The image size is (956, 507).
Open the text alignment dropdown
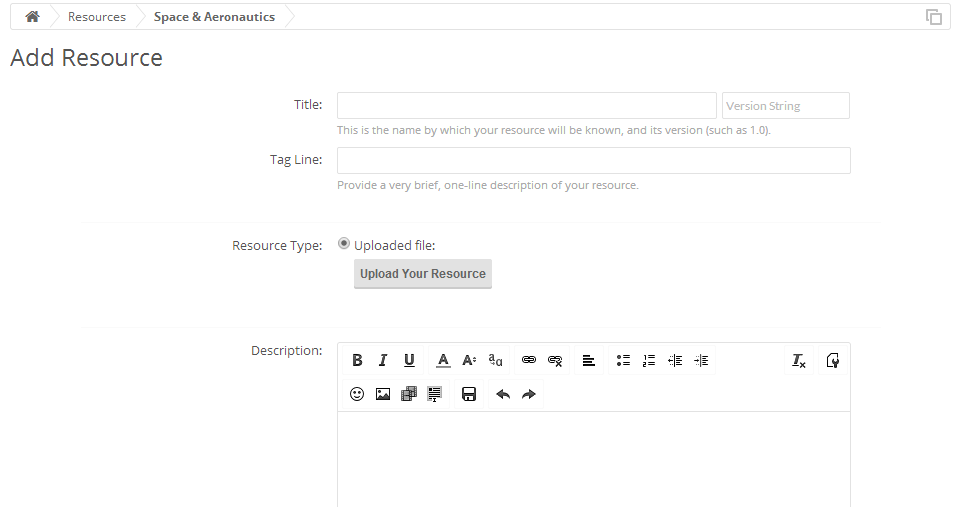(588, 360)
